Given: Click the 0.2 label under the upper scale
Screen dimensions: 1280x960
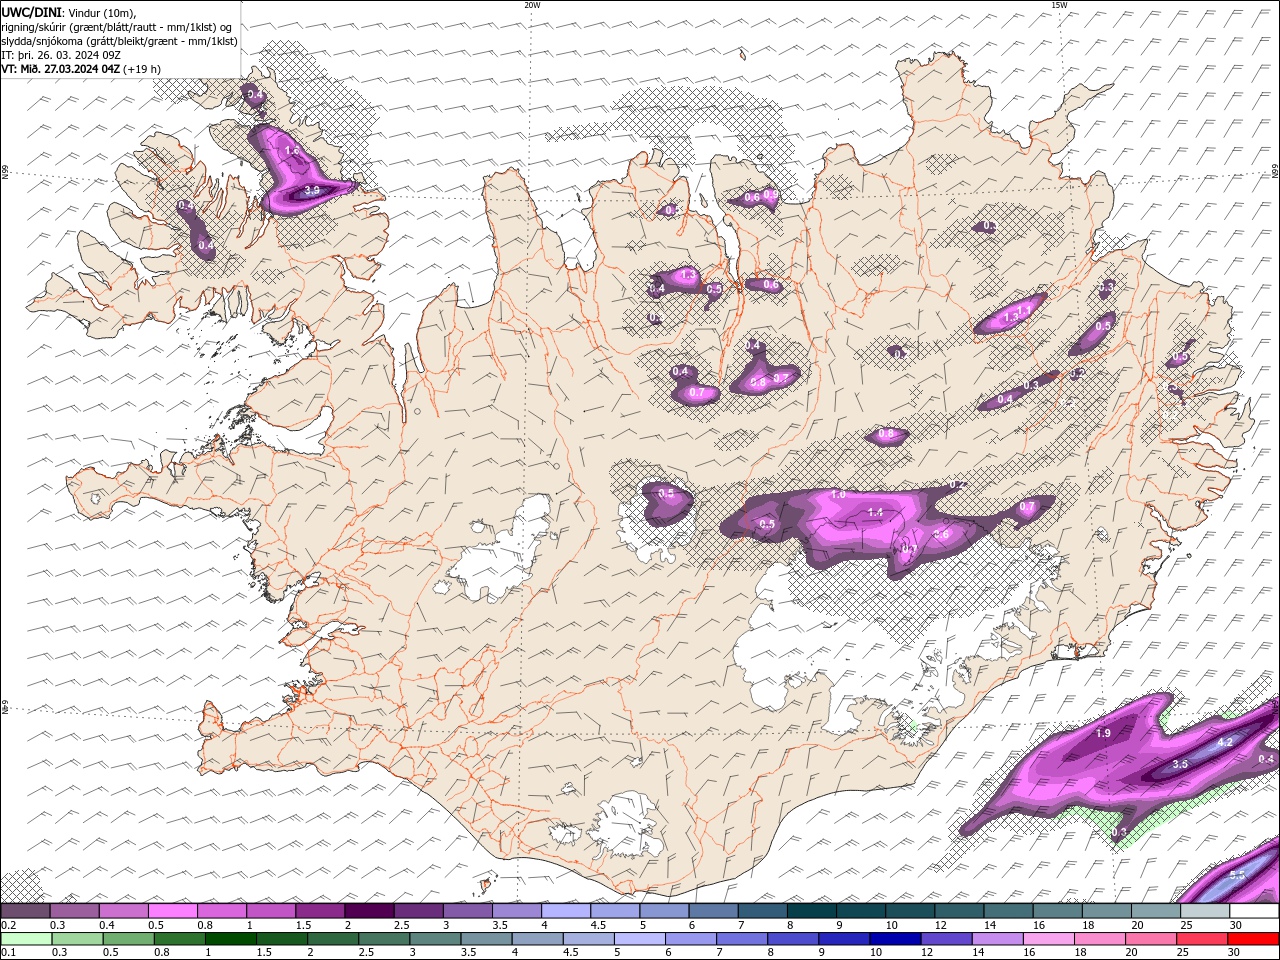Looking at the screenshot, I should 7,925.
